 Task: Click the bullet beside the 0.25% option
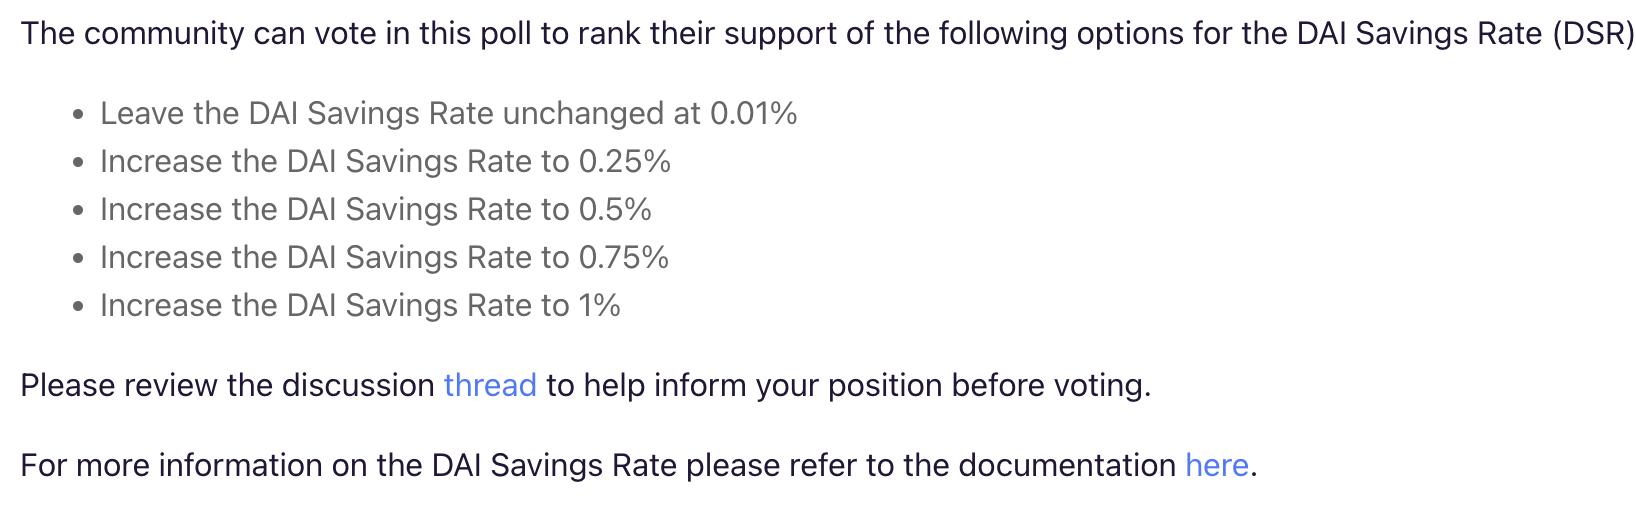point(79,163)
